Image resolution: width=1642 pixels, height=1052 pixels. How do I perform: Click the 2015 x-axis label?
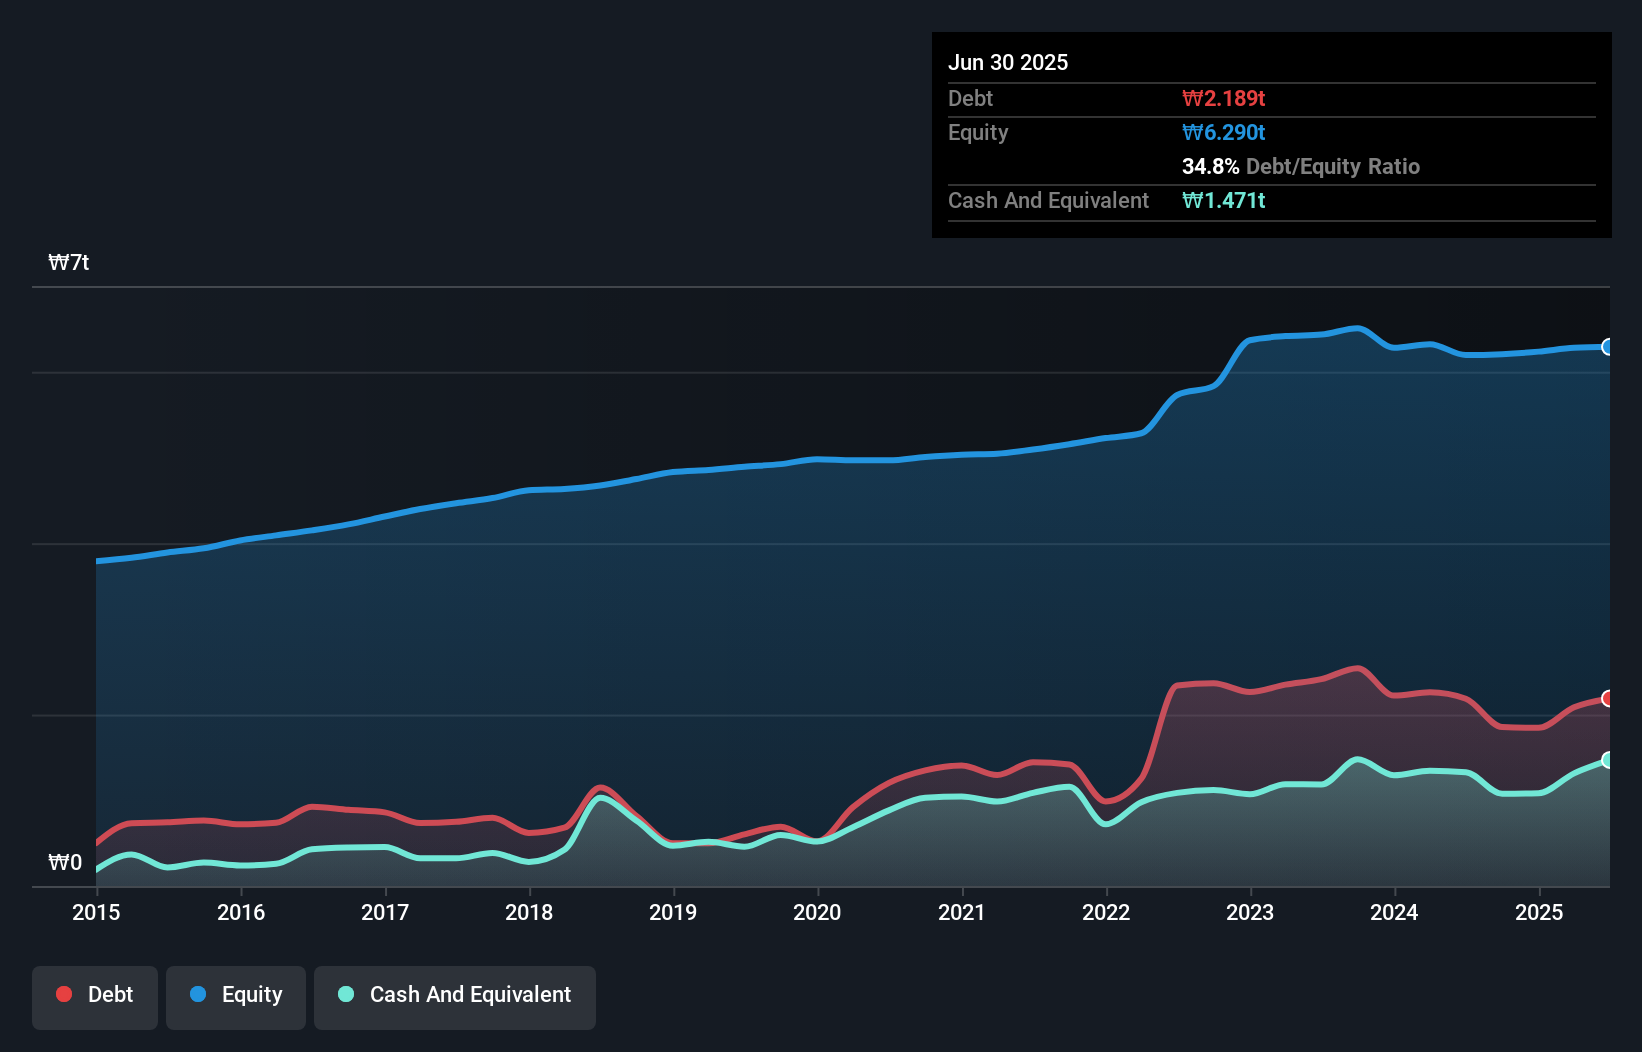[96, 912]
